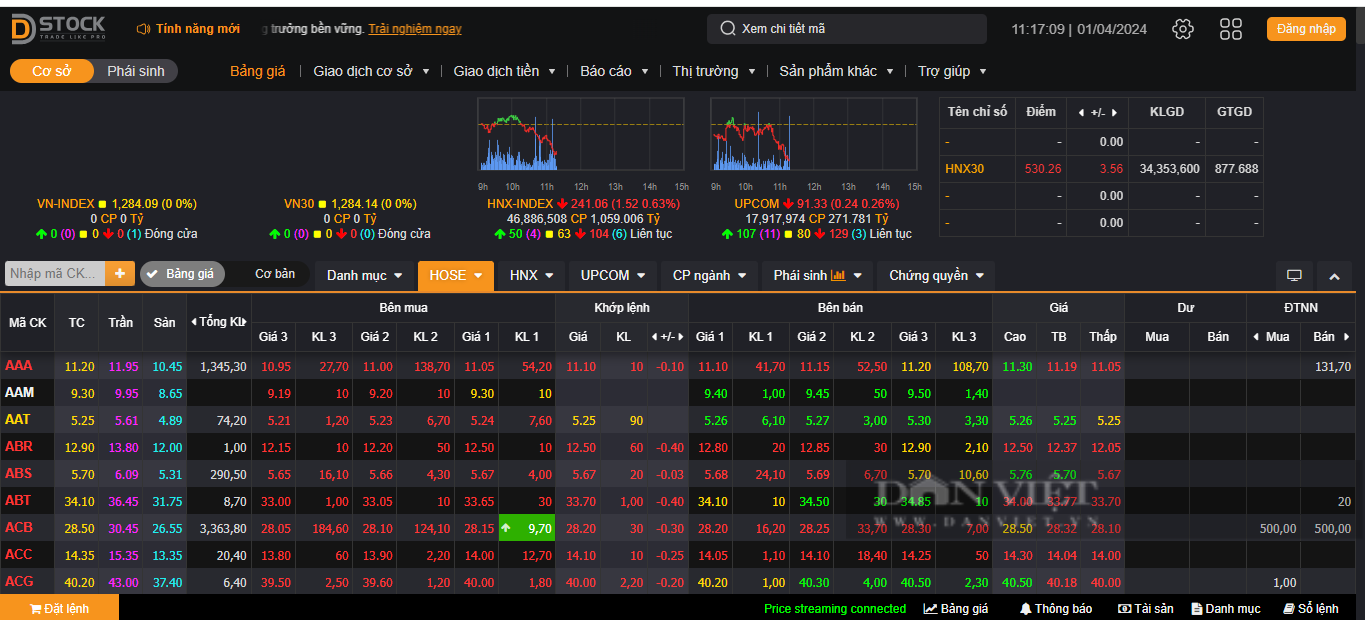Click the monitor display icon
Viewport: 1365px width, 620px height.
1294,276
